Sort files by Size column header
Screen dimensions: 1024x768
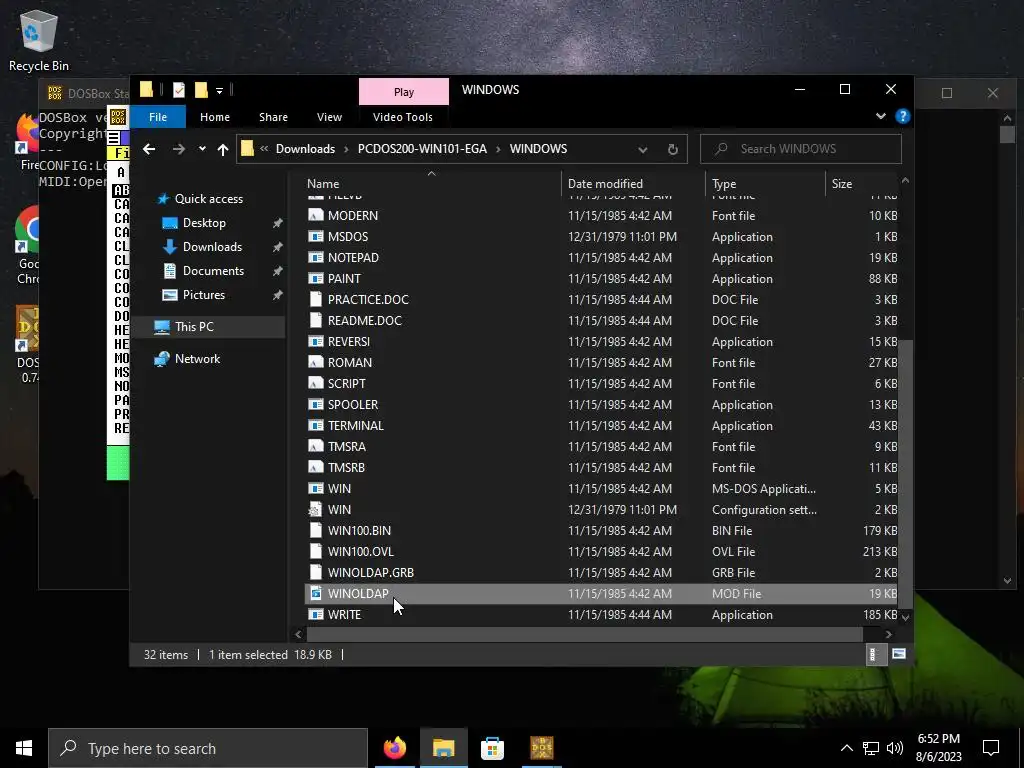[862, 184]
